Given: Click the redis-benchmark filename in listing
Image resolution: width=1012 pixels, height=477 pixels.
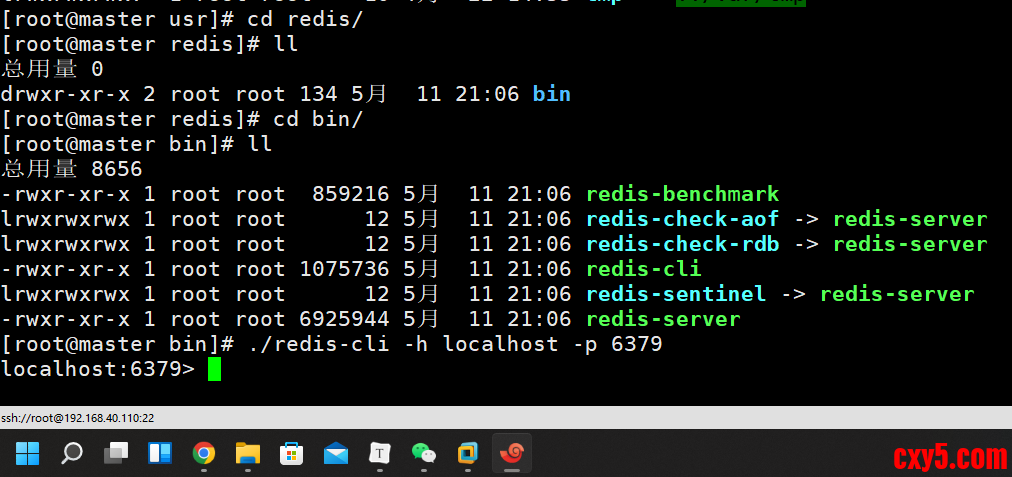Looking at the screenshot, I should pos(682,194).
